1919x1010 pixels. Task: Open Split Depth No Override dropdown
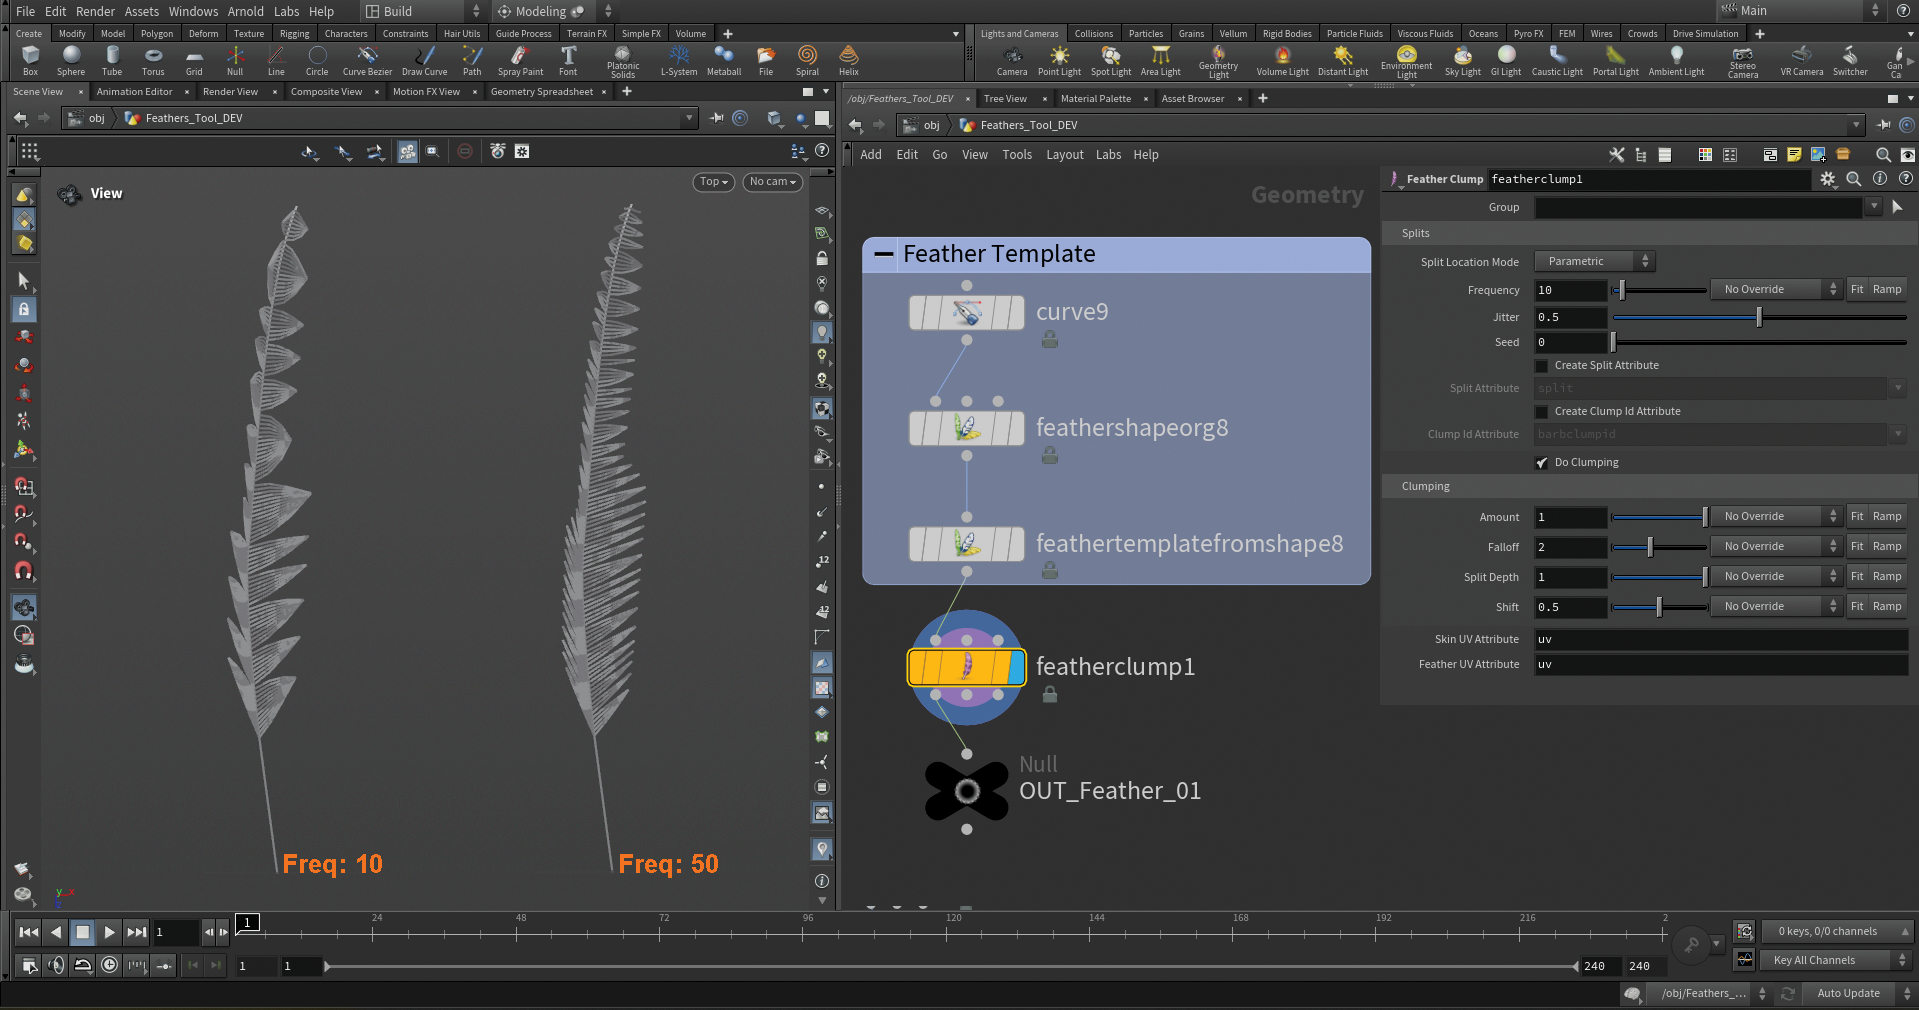pyautogui.click(x=1776, y=576)
